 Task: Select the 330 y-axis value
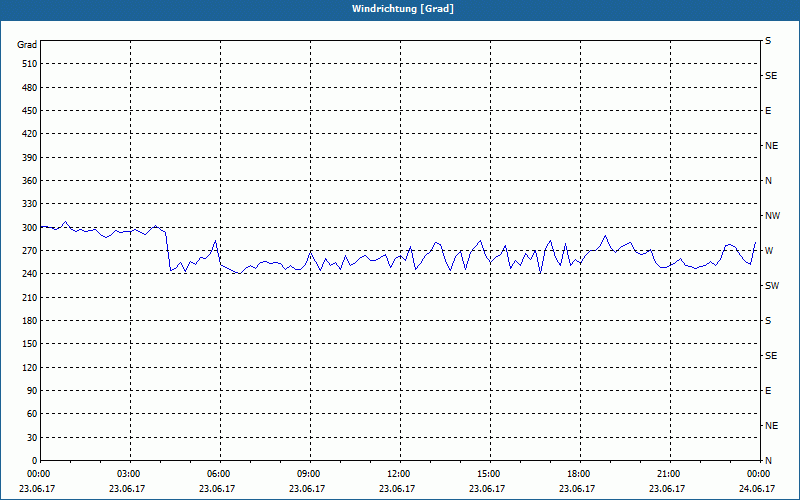pyautogui.click(x=30, y=204)
